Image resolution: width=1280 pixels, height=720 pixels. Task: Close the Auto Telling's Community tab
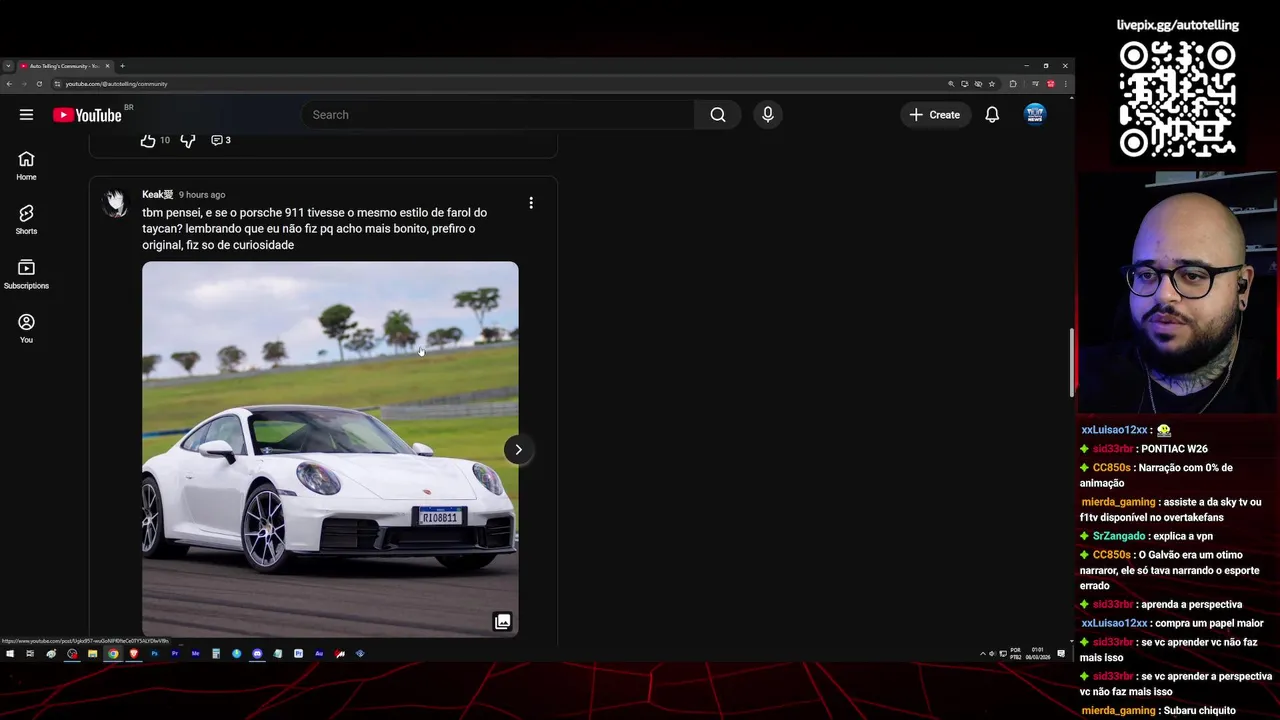click(x=107, y=66)
